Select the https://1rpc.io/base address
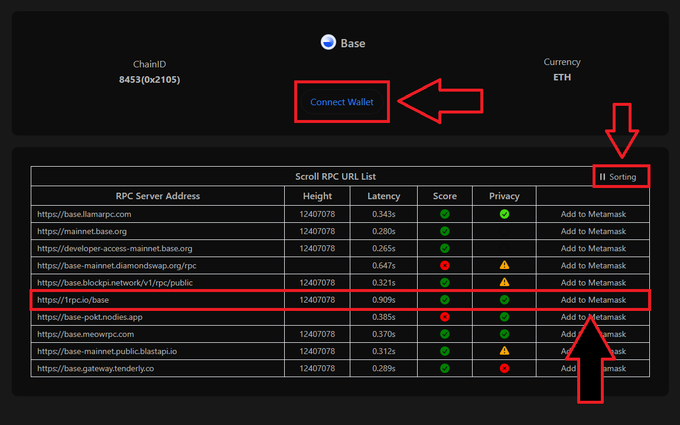Screen dimensions: 680x425 (x=73, y=300)
